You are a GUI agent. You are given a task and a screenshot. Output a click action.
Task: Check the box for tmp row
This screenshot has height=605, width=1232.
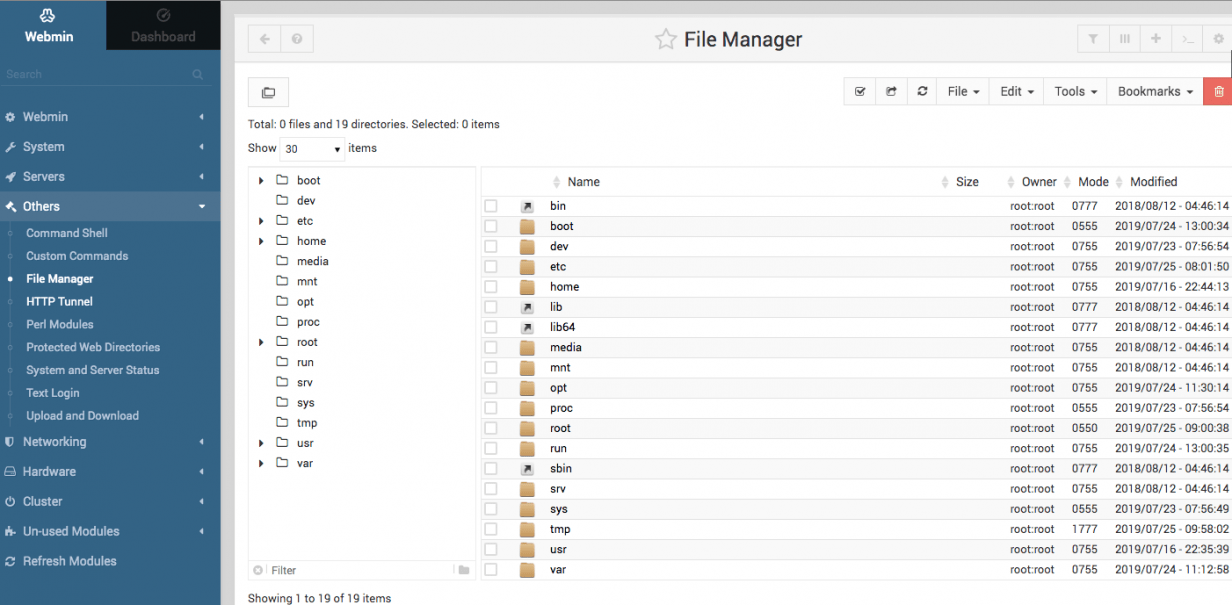coord(491,529)
